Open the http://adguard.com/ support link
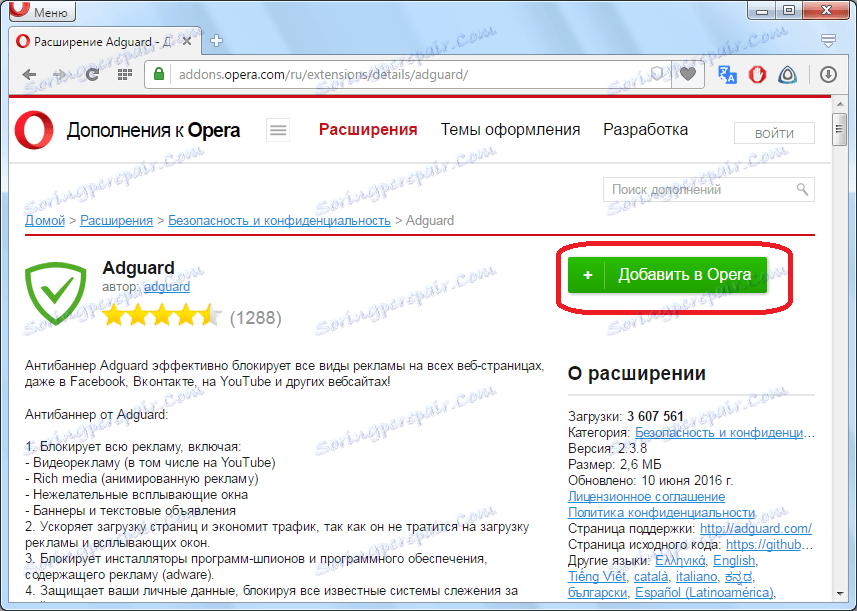Screen dimensions: 857x611 [756, 528]
